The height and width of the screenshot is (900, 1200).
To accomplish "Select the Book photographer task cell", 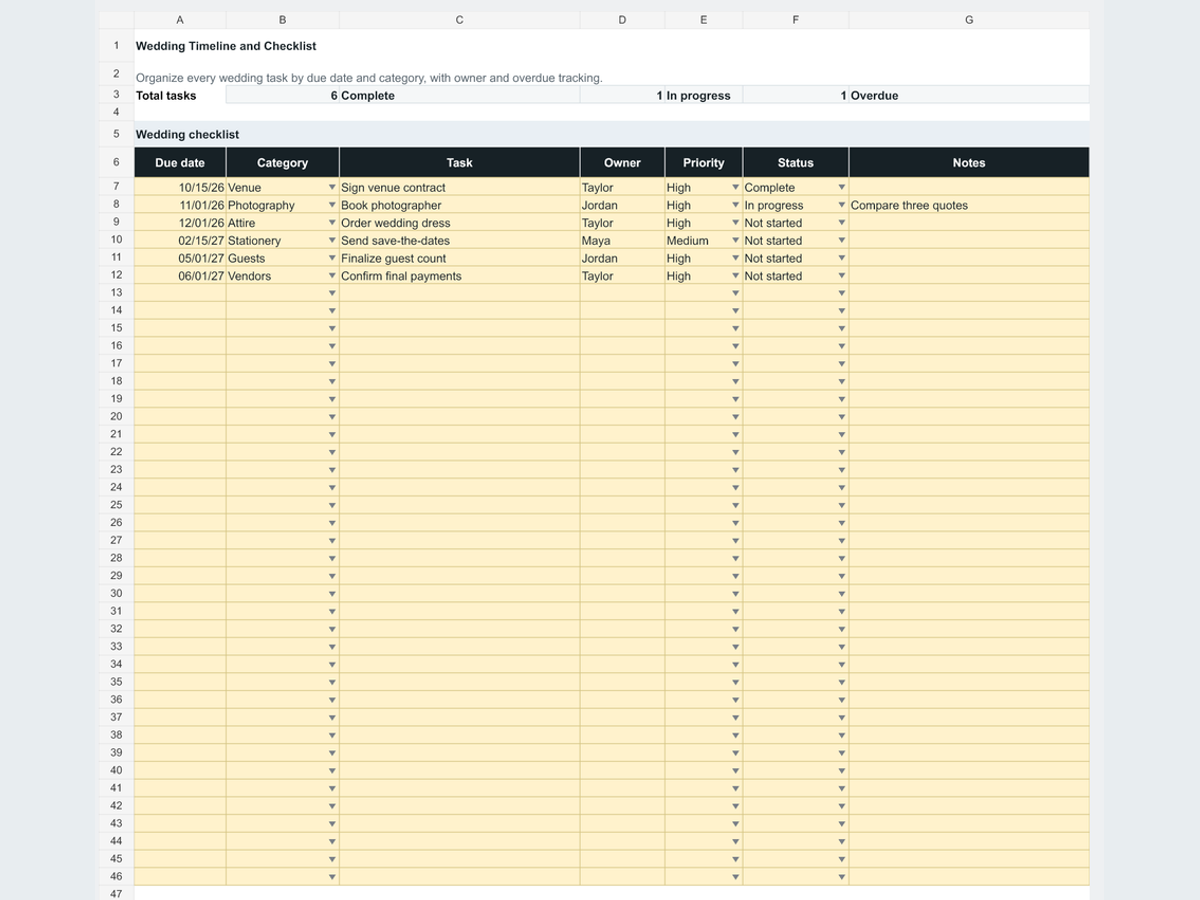I will coord(459,206).
